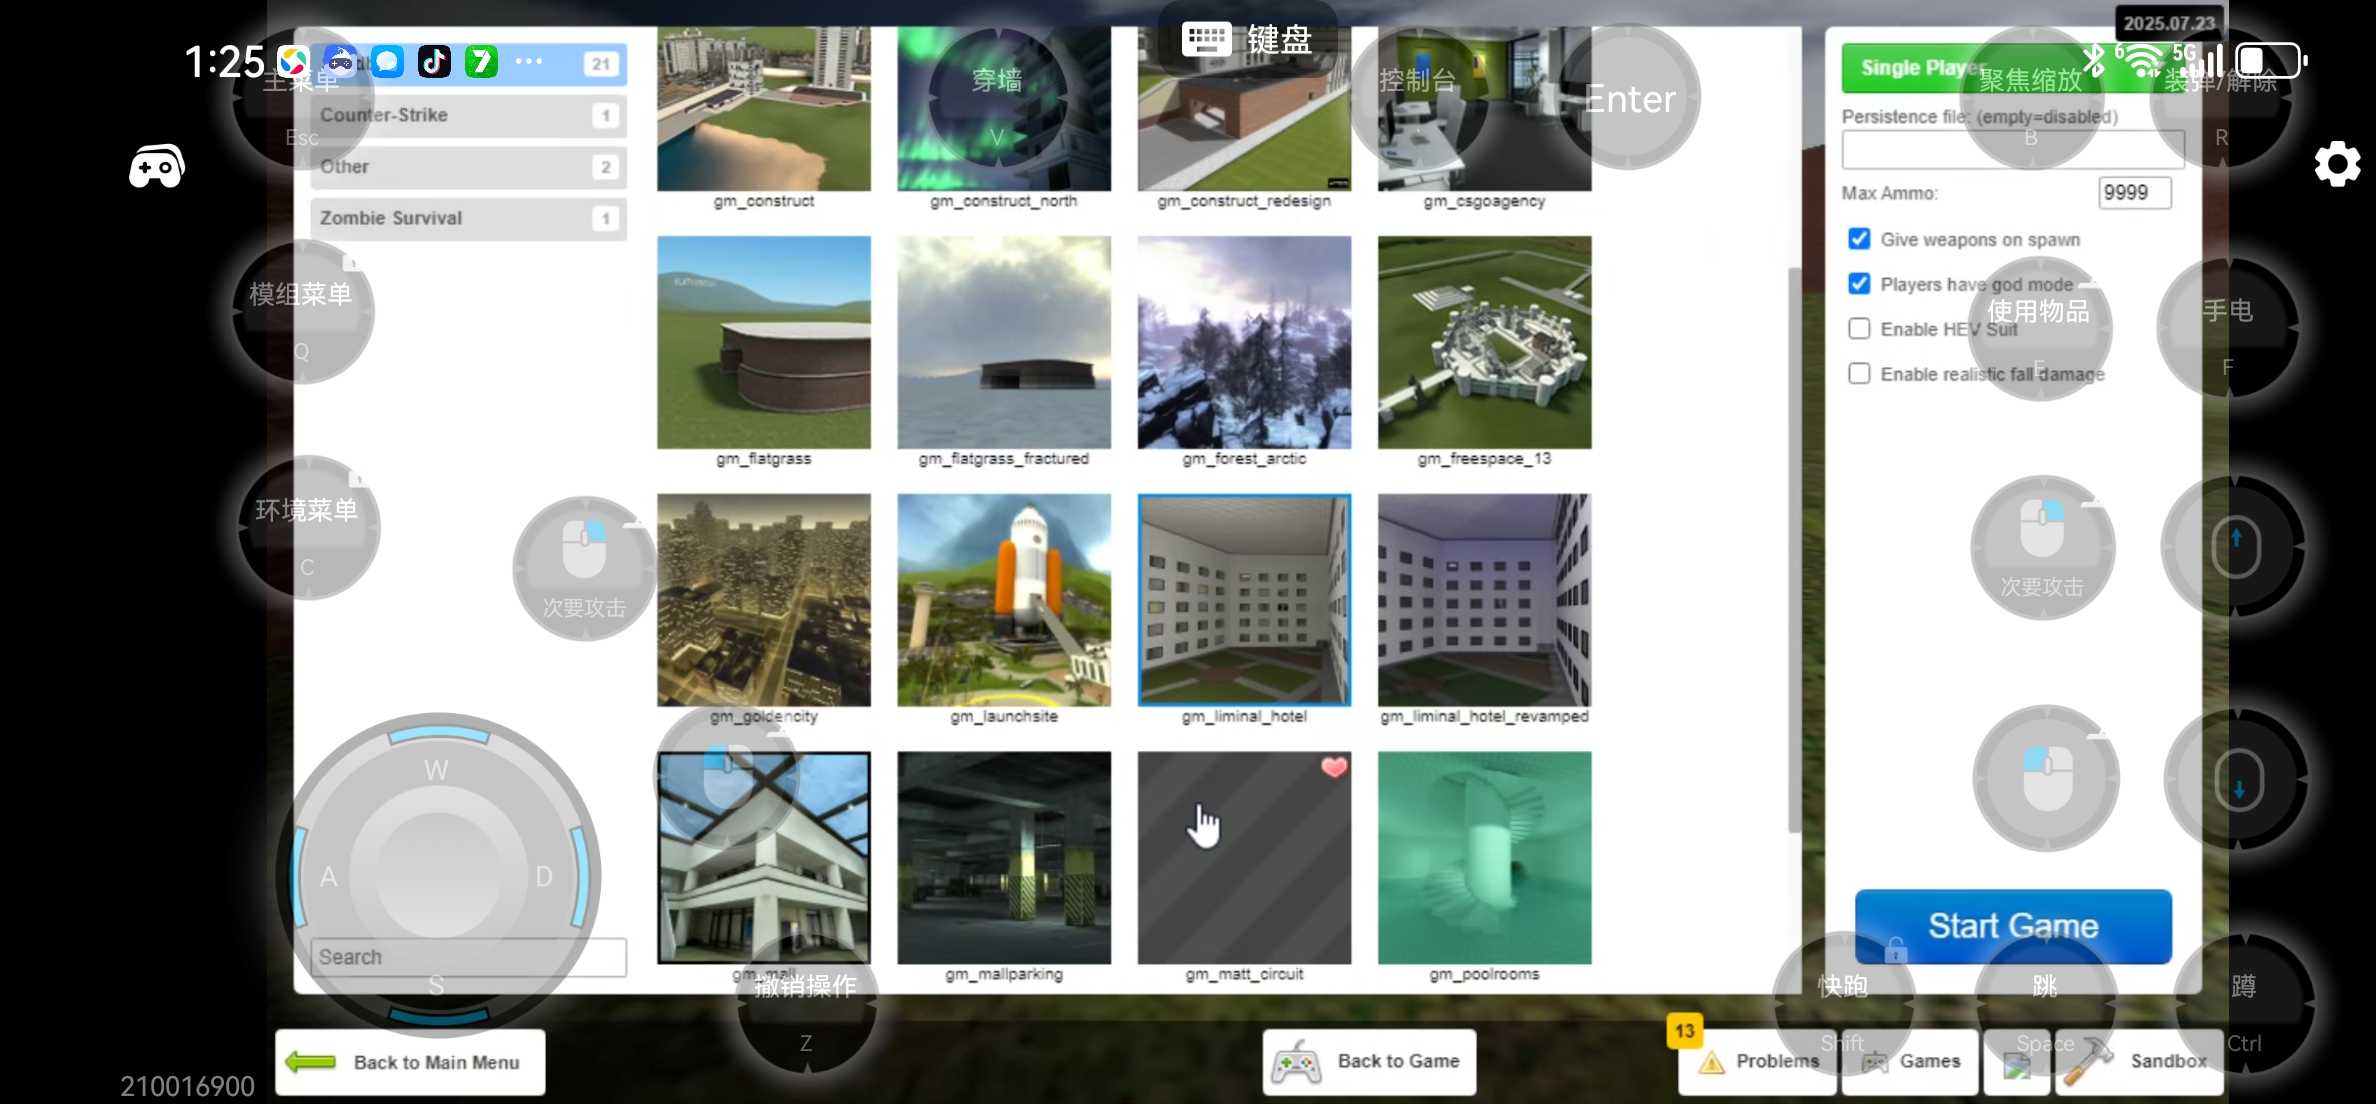Tap the W direction on the joystick

tap(436, 770)
